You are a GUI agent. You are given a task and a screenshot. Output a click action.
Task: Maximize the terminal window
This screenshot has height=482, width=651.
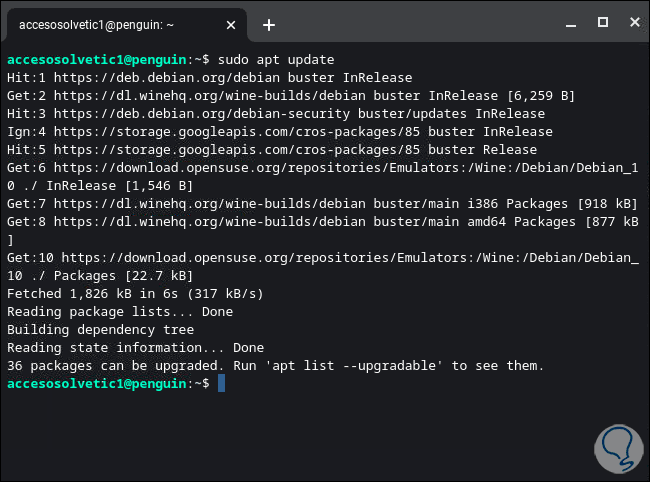point(602,22)
